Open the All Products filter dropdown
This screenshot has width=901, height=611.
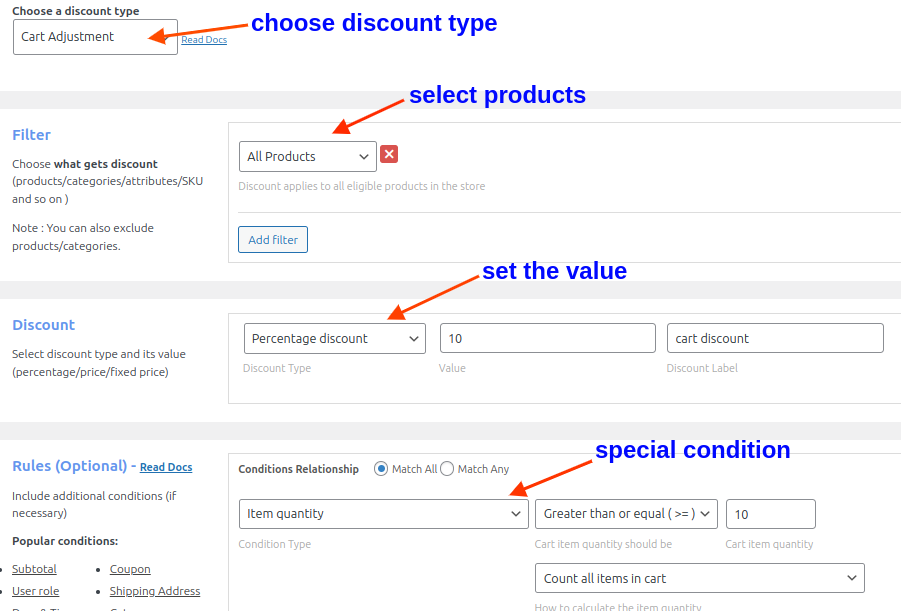tap(307, 156)
